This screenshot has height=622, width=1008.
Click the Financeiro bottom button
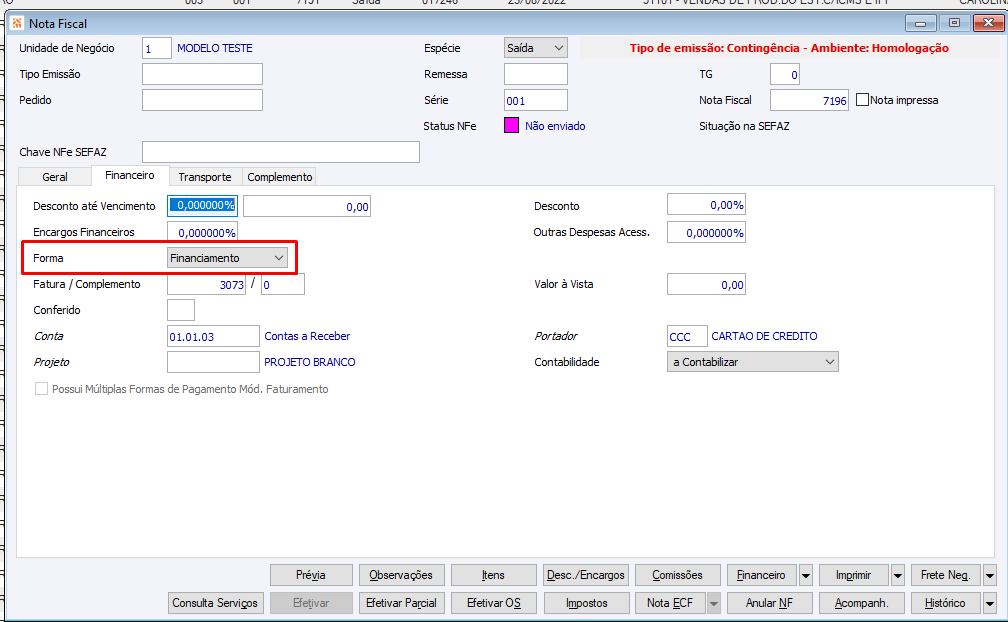tap(761, 575)
